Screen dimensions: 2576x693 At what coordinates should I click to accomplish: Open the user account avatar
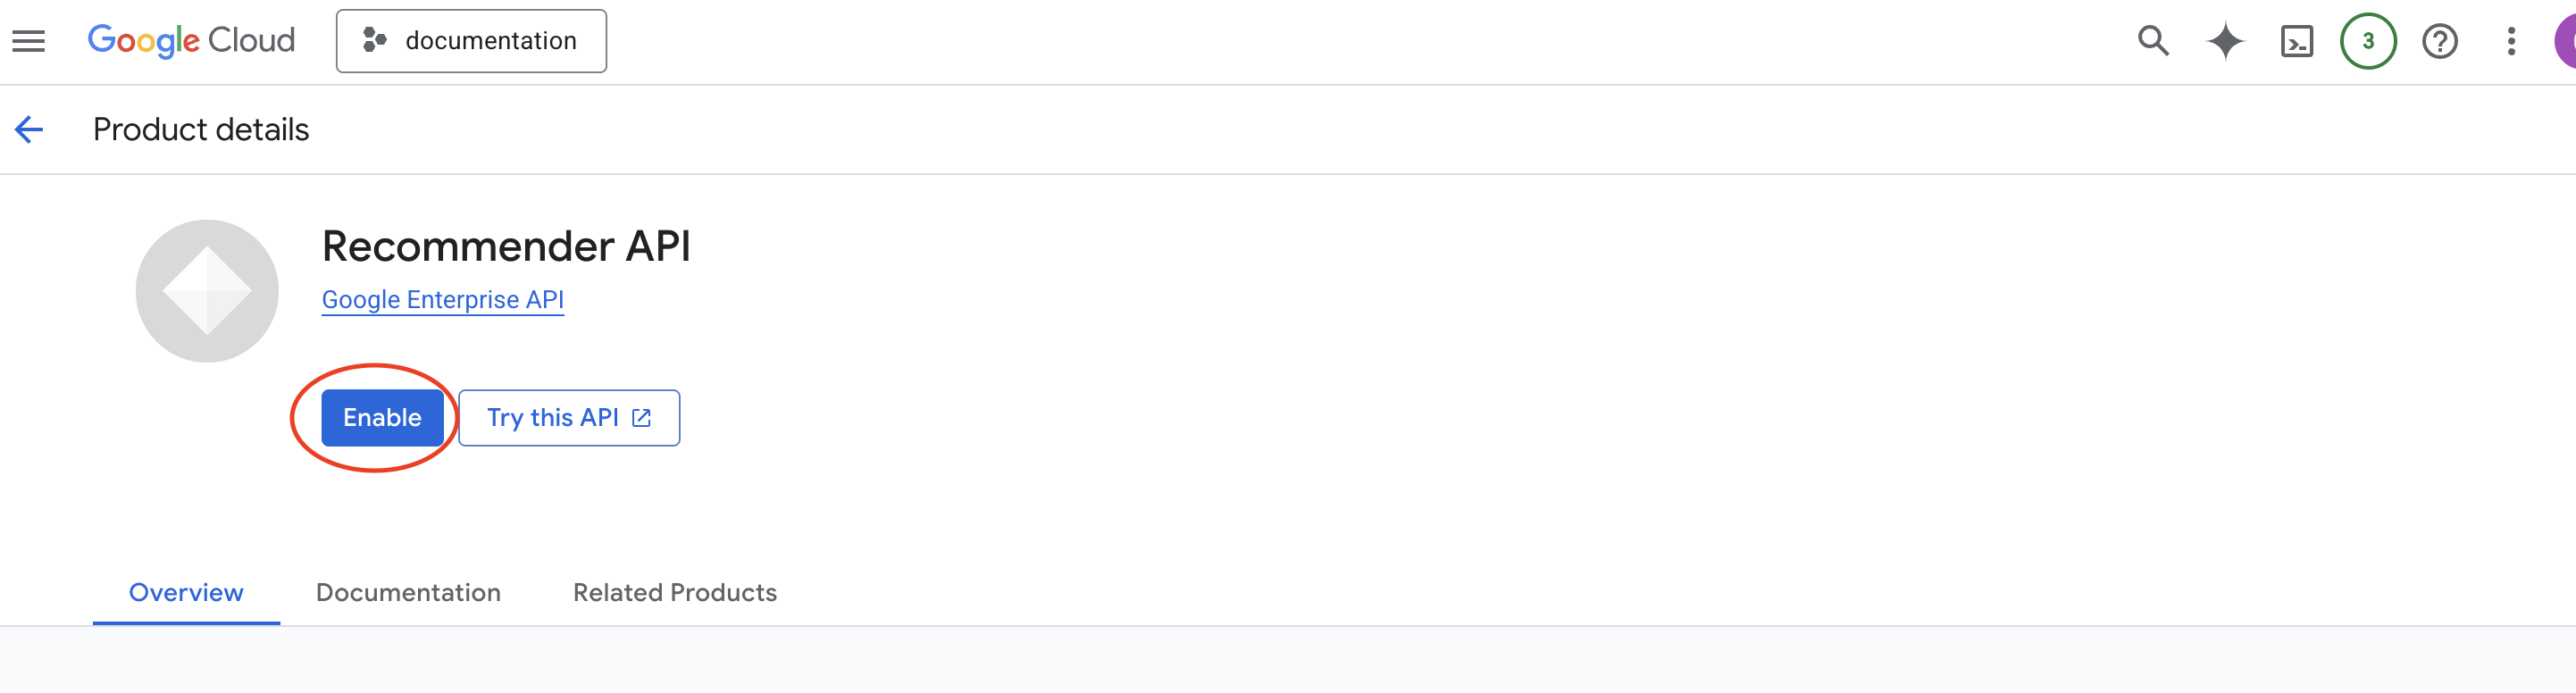click(x=2567, y=41)
